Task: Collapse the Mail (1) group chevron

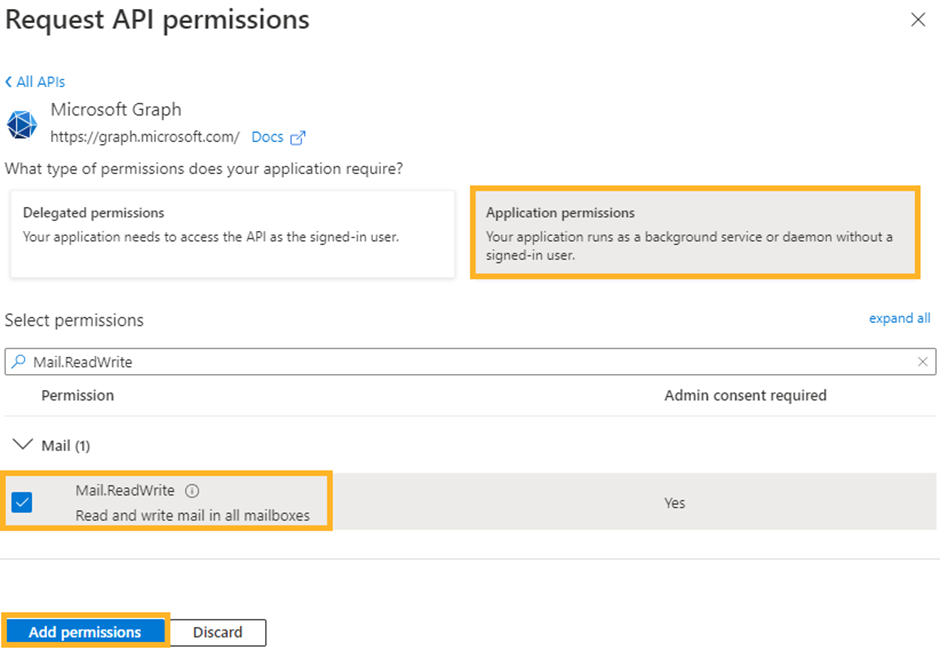Action: tap(22, 446)
